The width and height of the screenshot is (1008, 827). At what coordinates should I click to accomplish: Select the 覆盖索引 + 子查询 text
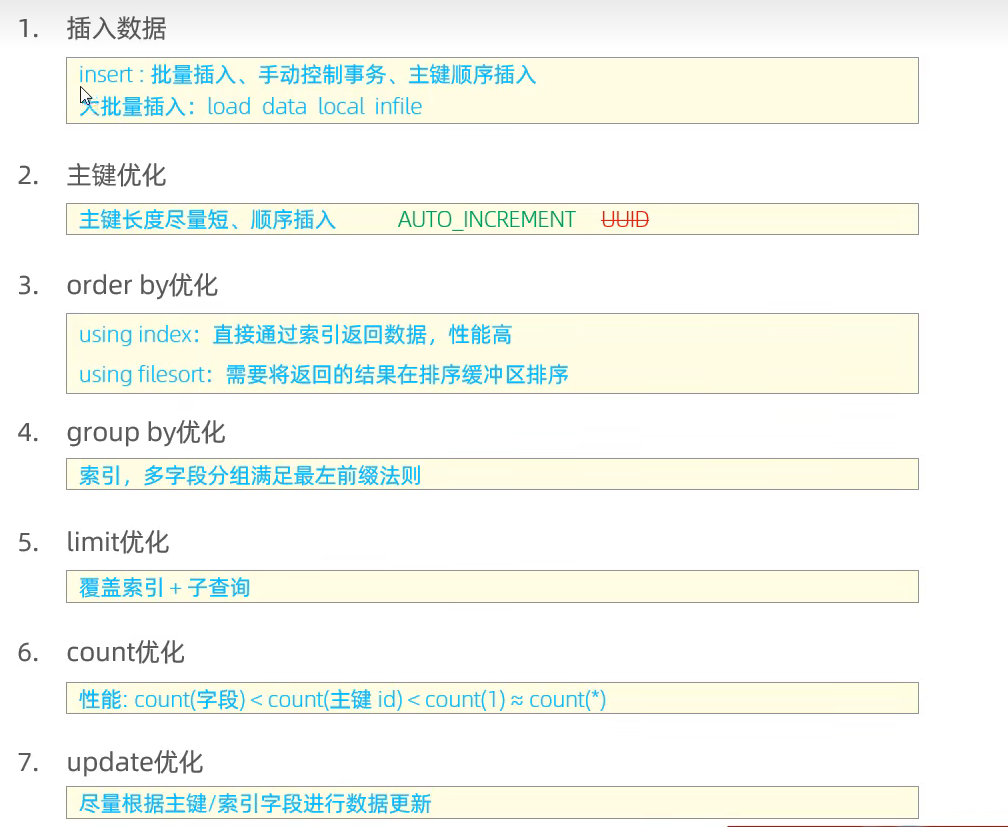[164, 588]
